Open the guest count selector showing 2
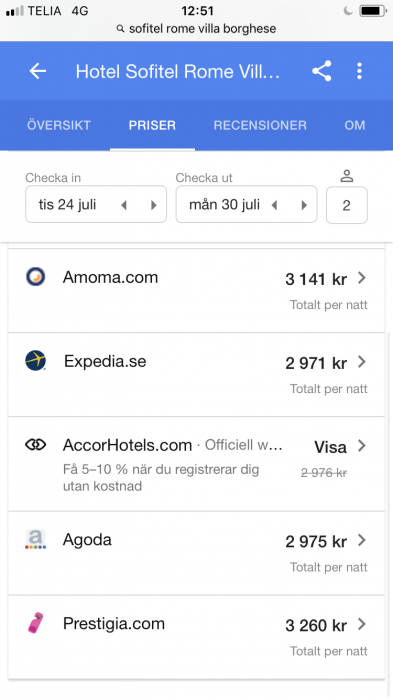 coord(347,205)
